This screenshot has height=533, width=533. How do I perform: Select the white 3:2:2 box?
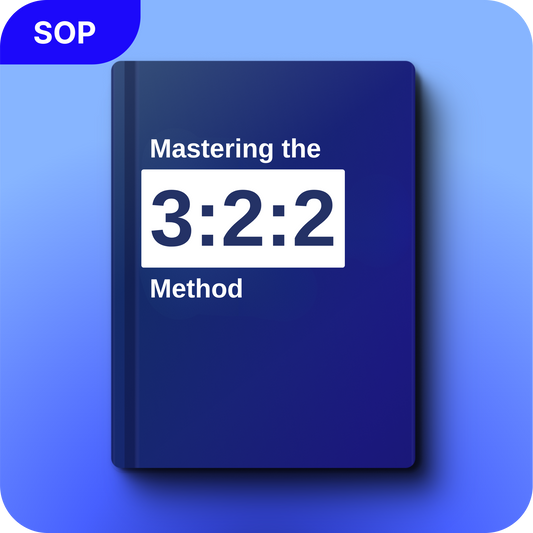click(x=243, y=218)
